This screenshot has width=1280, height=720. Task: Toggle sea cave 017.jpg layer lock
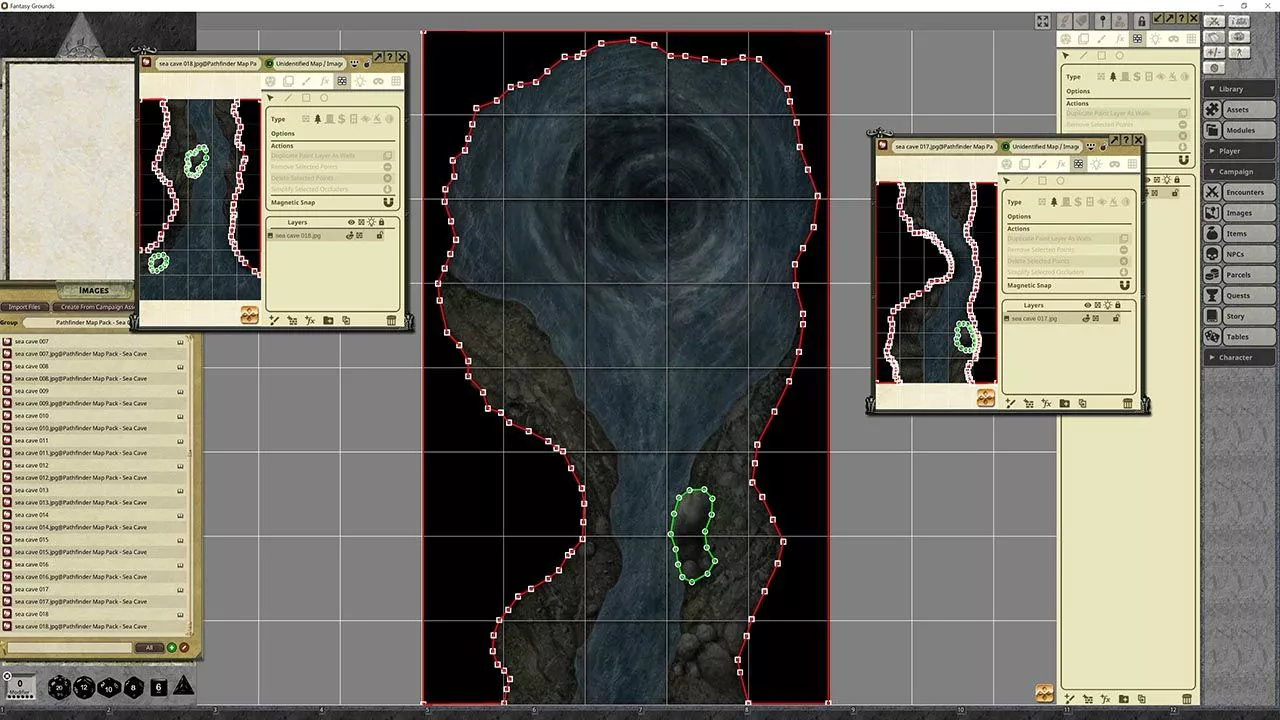pos(1116,318)
